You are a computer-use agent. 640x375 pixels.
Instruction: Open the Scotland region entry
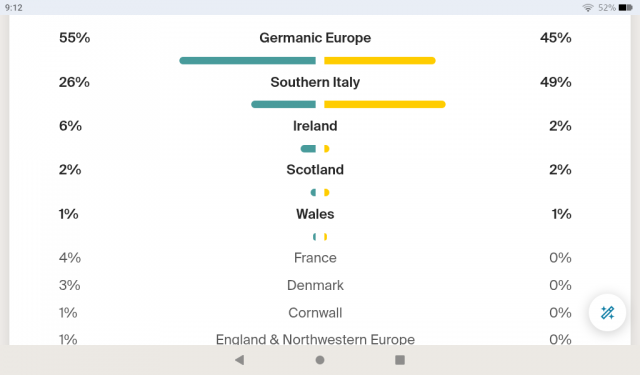coord(315,170)
